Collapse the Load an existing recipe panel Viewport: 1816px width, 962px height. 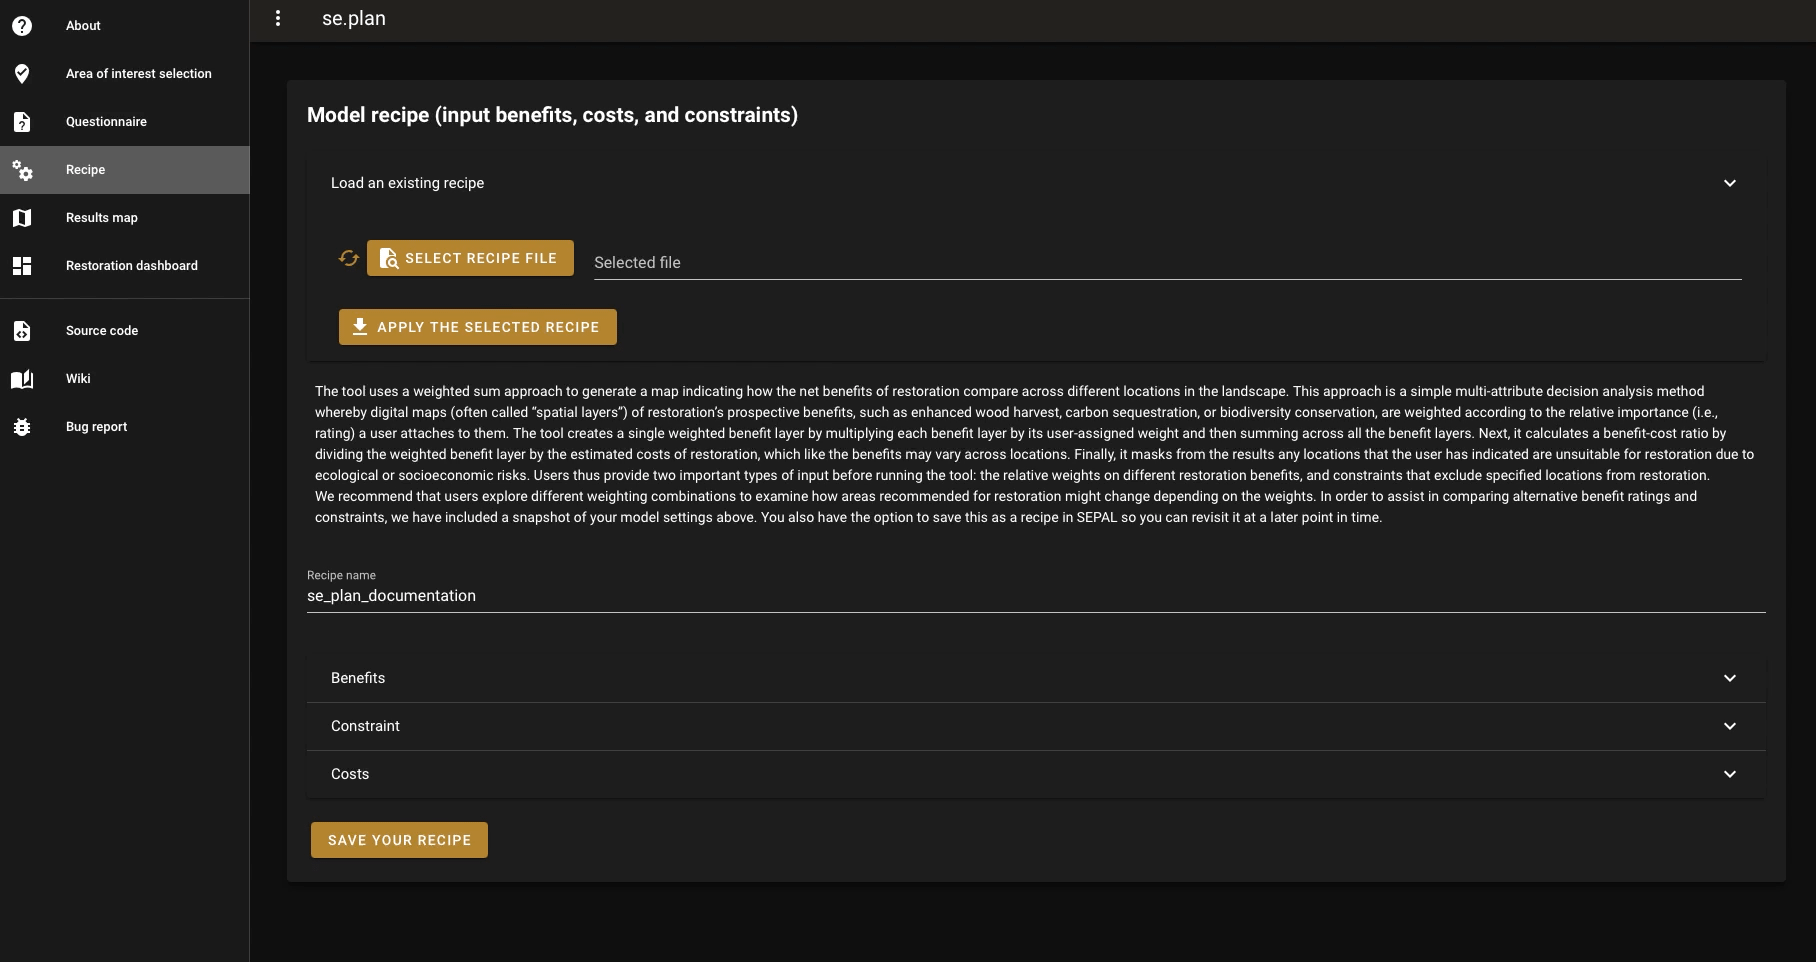1730,183
